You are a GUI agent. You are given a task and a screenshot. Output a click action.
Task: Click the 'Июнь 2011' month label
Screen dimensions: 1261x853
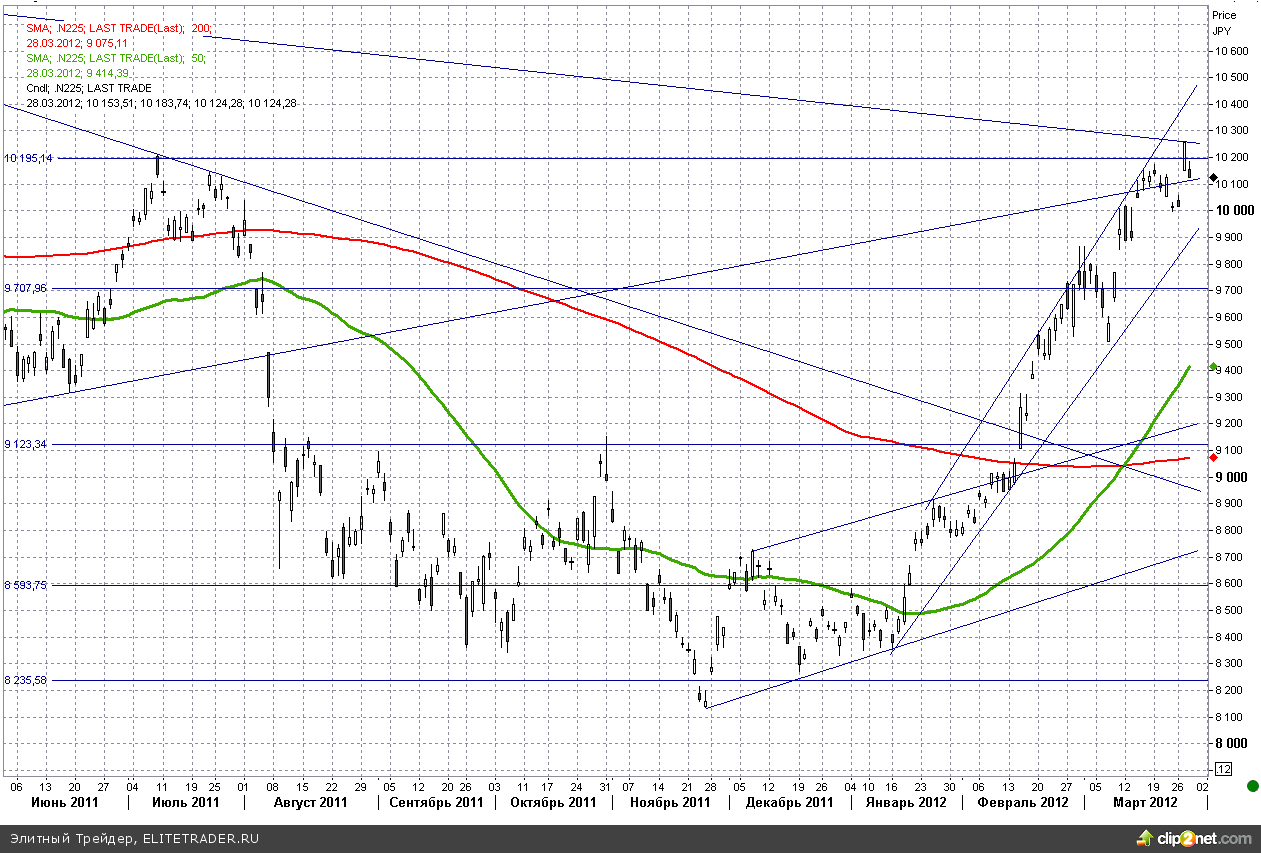(x=65, y=802)
